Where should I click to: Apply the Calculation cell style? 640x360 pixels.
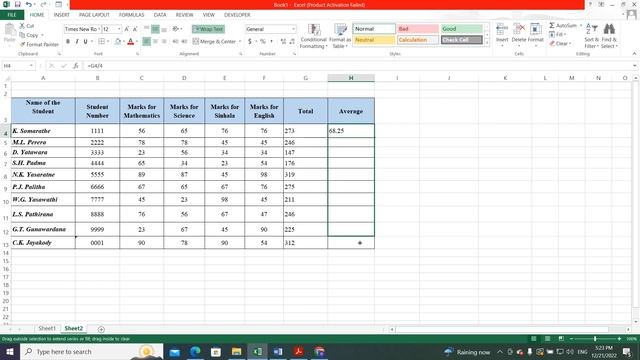point(418,40)
